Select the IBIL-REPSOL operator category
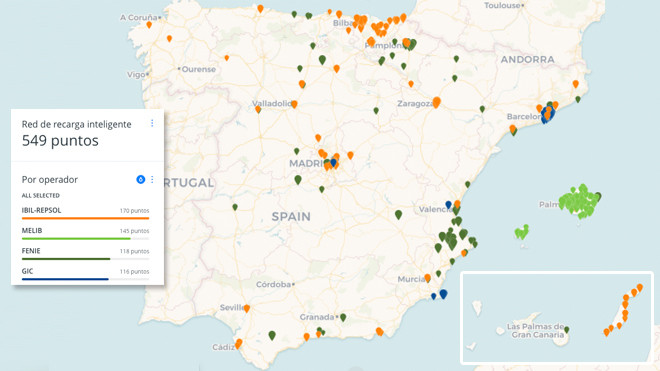 pos(85,213)
